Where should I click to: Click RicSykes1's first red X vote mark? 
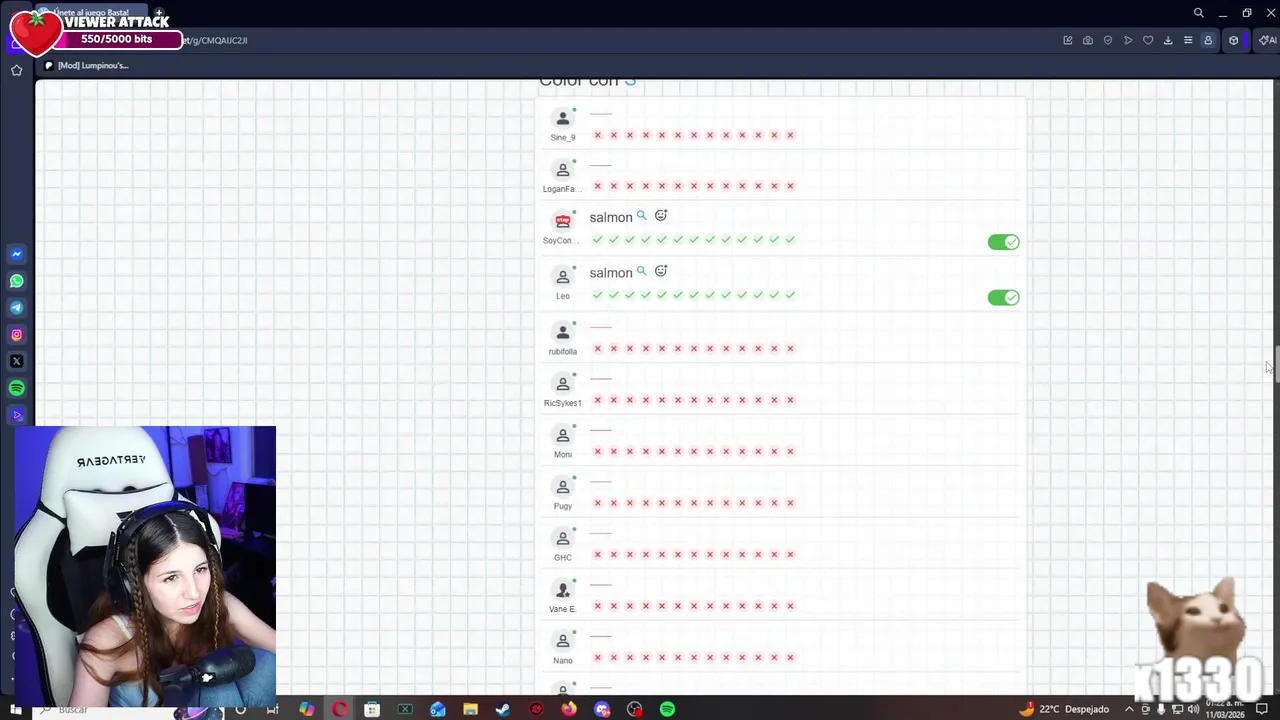coord(598,400)
